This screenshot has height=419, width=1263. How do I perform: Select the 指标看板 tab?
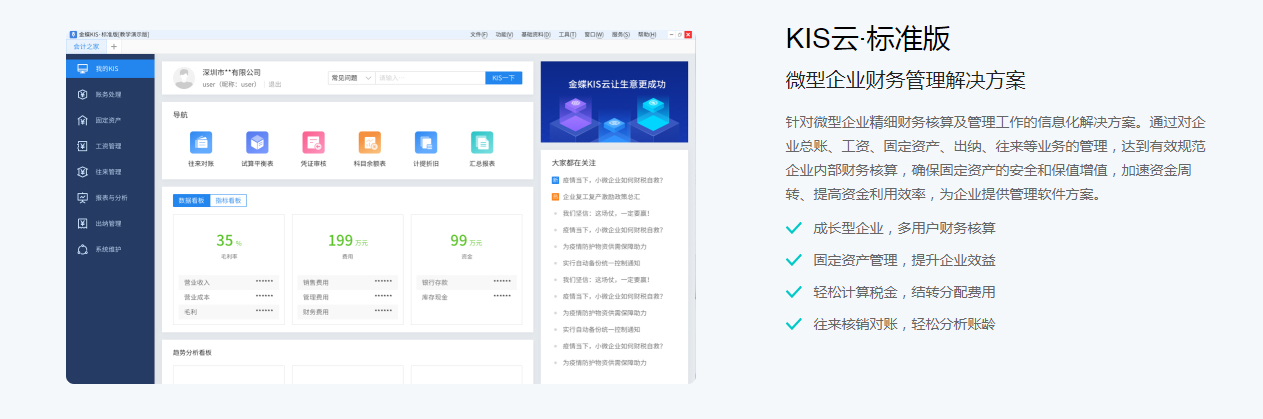coord(228,200)
